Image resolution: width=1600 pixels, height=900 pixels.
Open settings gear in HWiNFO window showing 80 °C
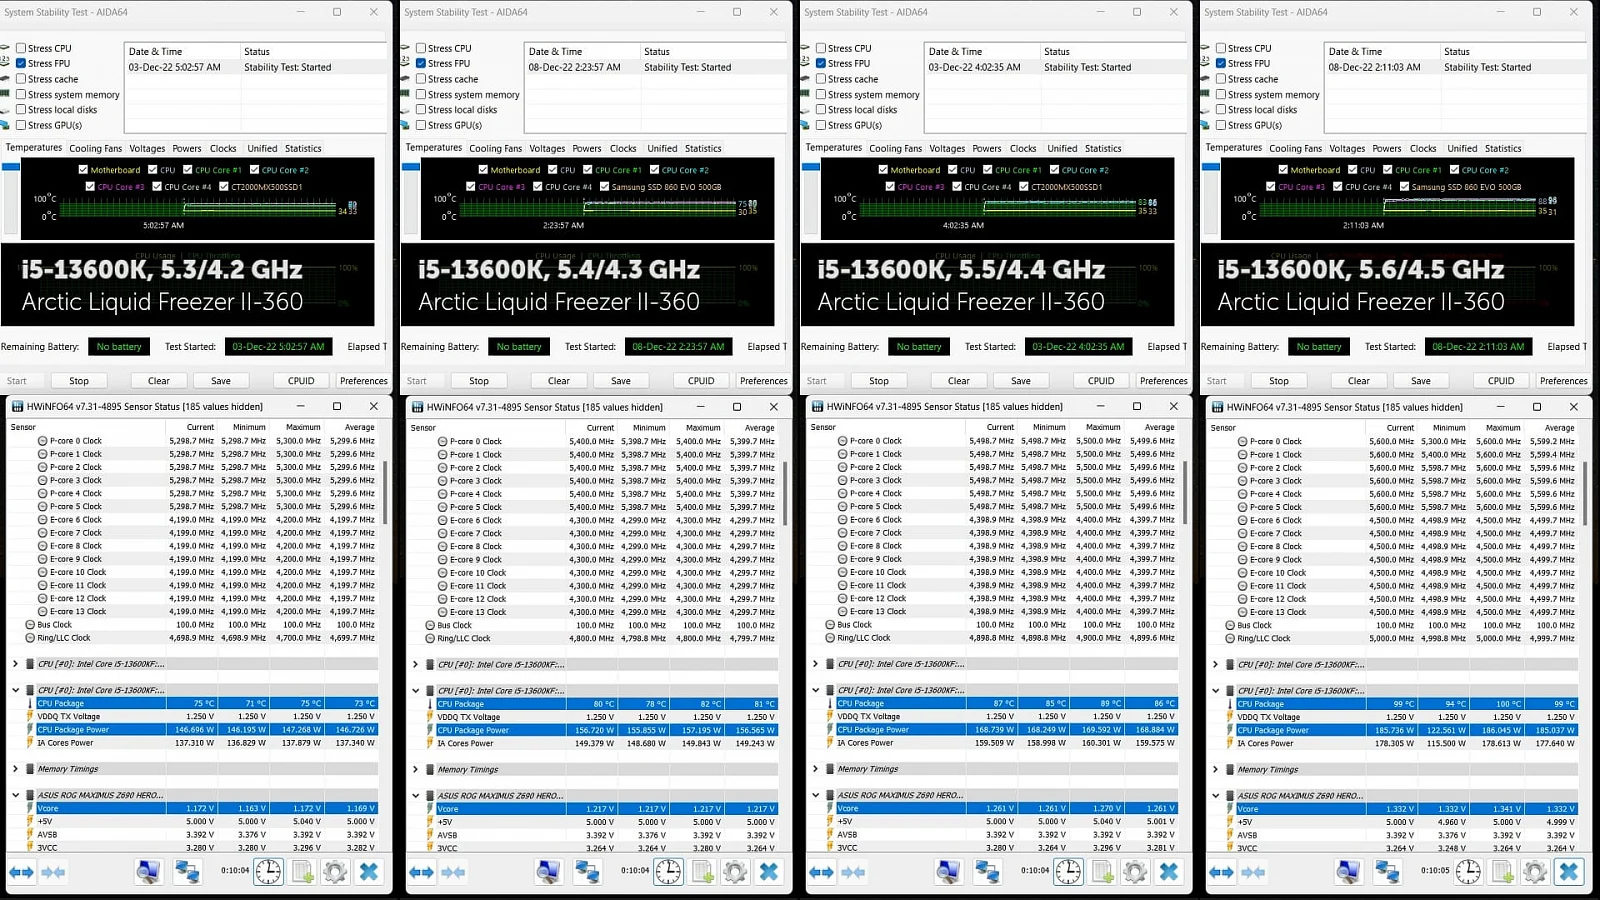[x=735, y=872]
